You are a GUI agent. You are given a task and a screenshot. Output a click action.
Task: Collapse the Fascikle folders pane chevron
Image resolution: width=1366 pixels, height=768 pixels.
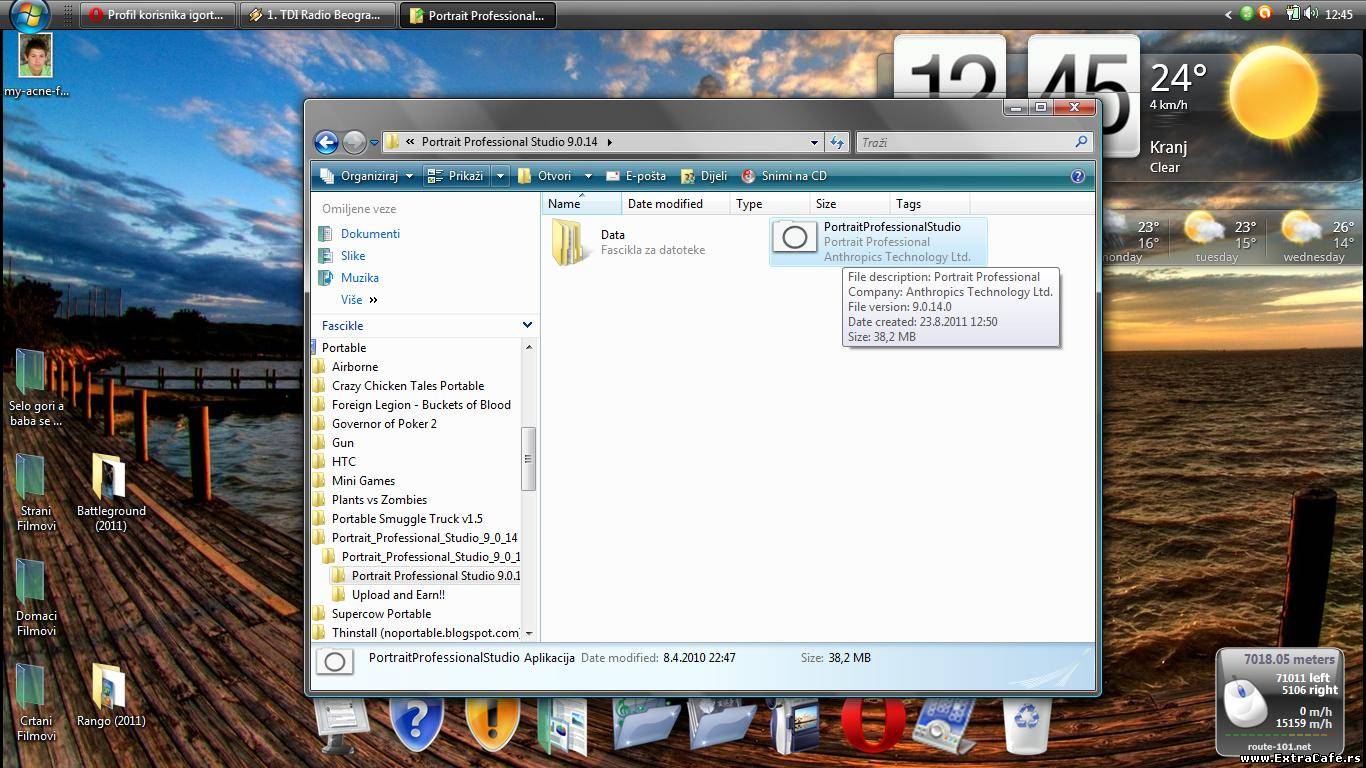click(527, 325)
